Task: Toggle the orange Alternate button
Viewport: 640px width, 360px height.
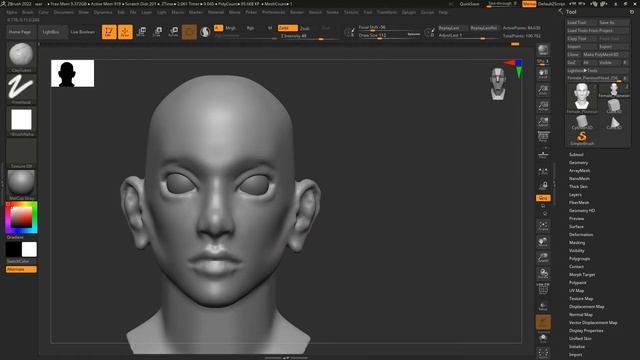Action: (x=21, y=269)
